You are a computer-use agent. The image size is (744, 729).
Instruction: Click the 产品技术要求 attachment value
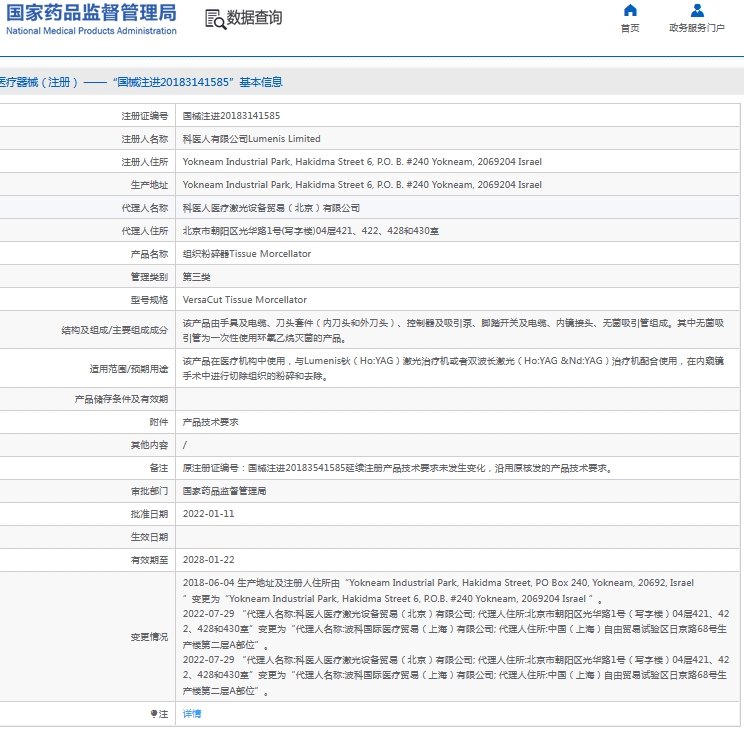point(210,422)
